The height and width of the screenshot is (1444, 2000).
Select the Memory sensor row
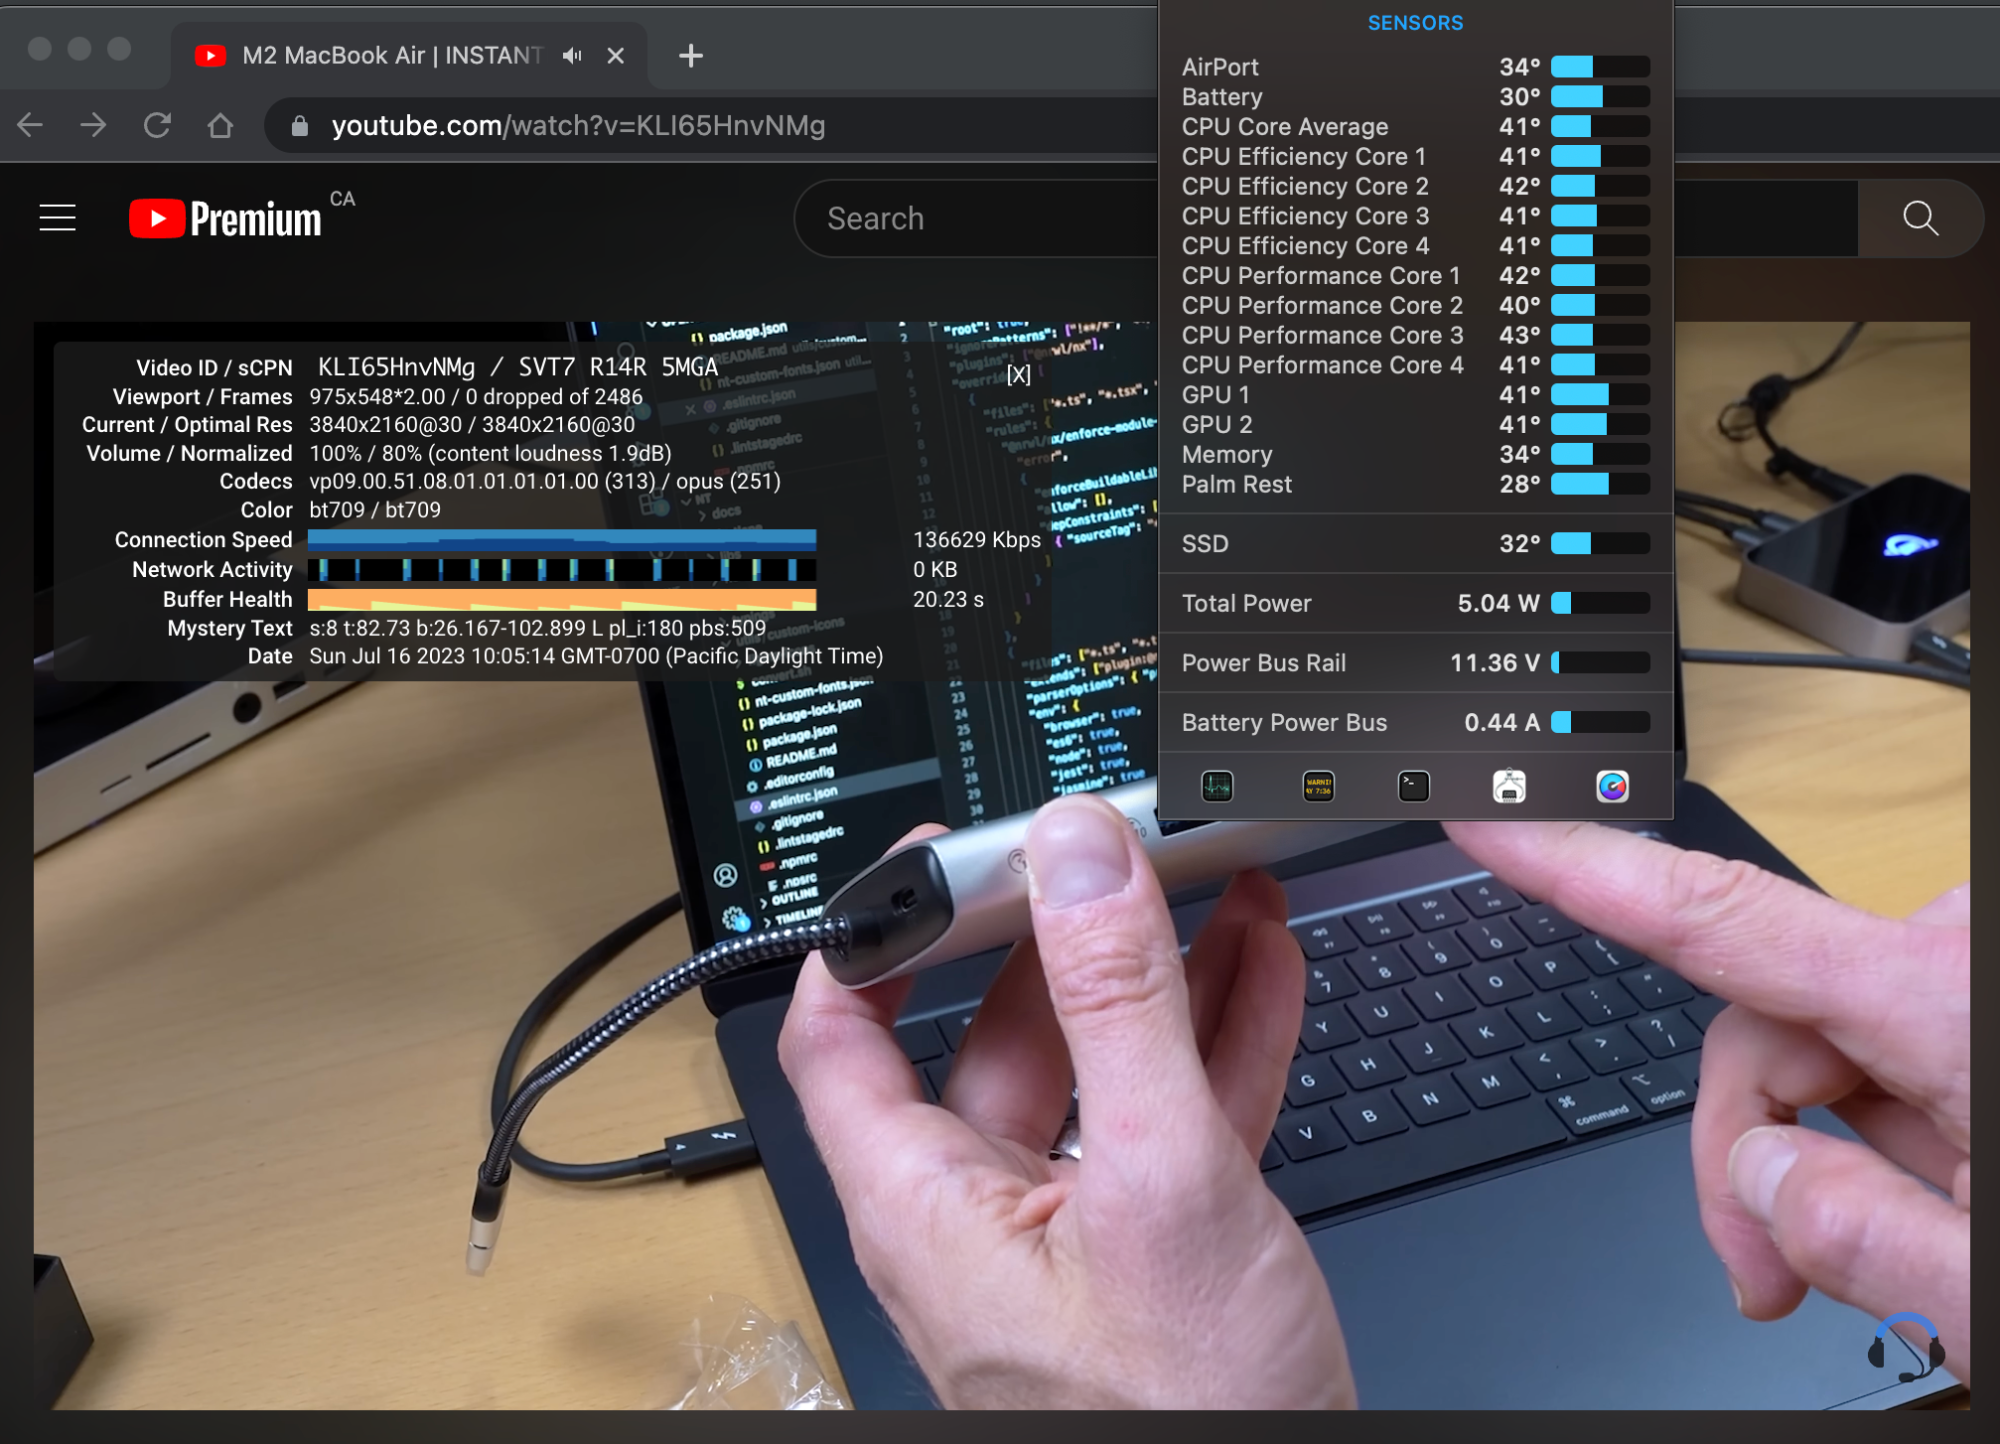pos(1415,455)
